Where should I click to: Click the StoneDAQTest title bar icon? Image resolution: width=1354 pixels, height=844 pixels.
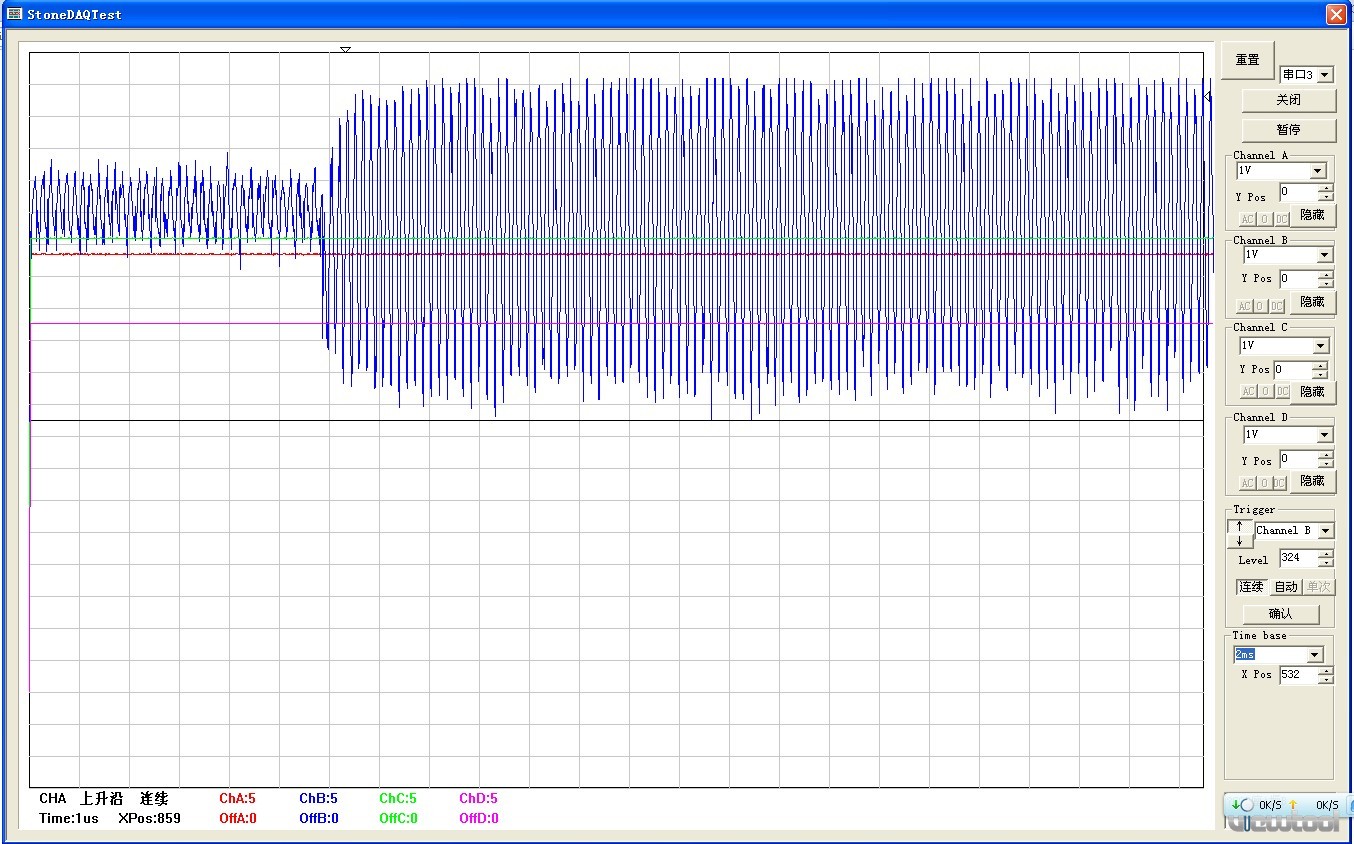click(x=14, y=14)
